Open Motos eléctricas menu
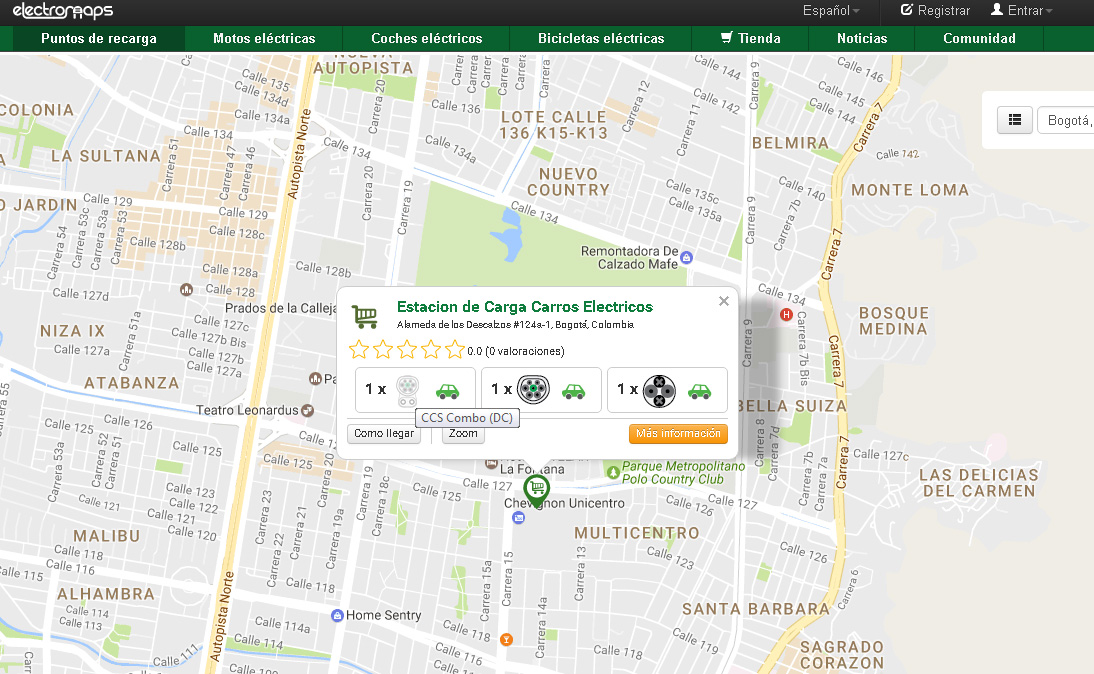This screenshot has height=674, width=1094. pos(264,38)
